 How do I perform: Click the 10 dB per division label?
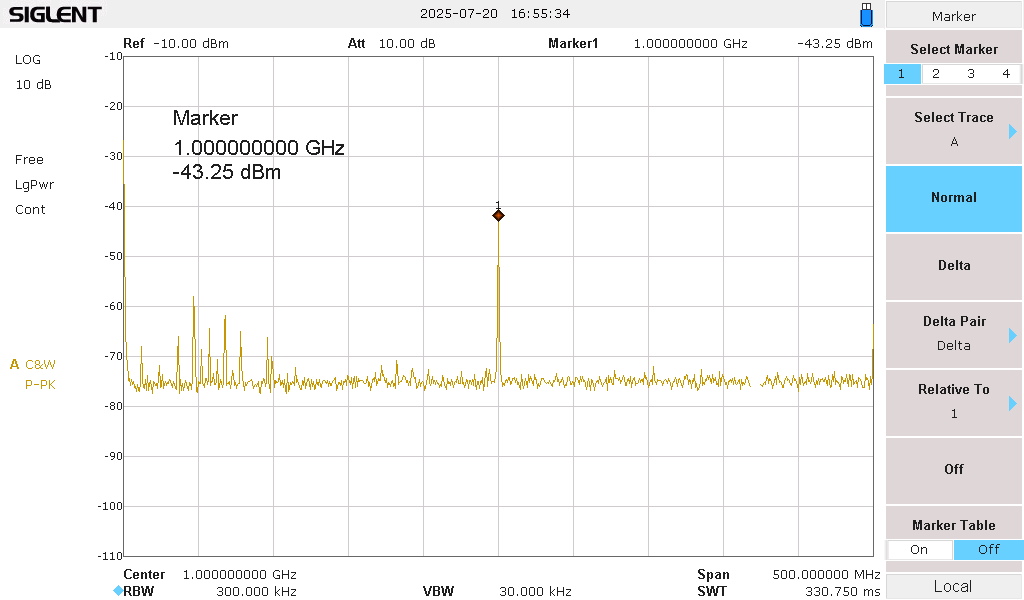coord(33,85)
